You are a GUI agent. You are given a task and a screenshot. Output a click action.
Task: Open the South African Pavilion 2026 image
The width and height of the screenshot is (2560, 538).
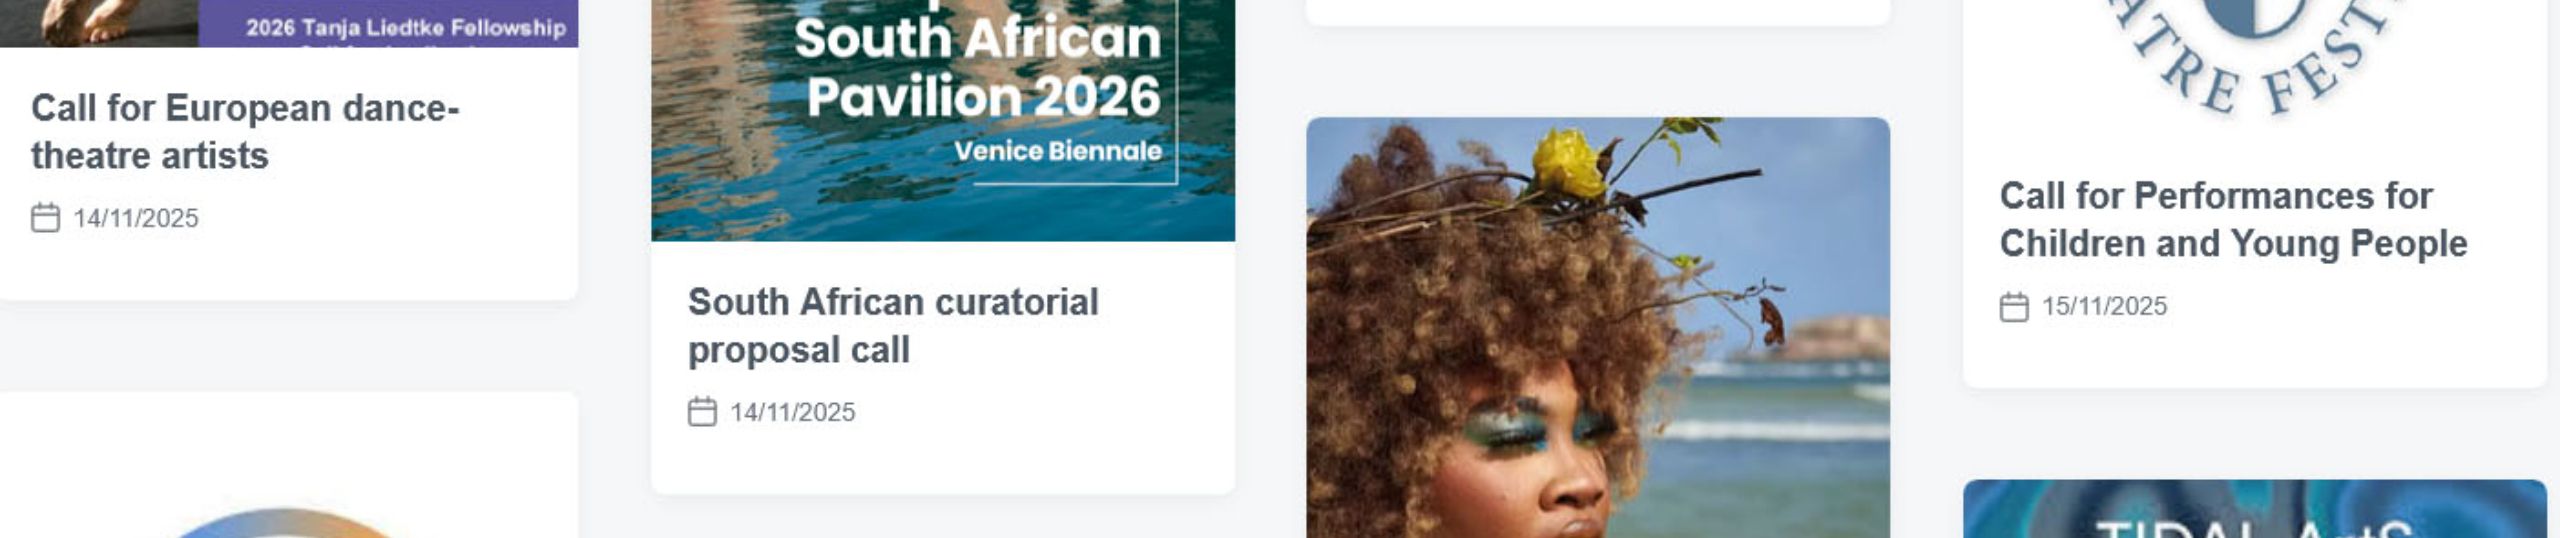click(x=943, y=120)
